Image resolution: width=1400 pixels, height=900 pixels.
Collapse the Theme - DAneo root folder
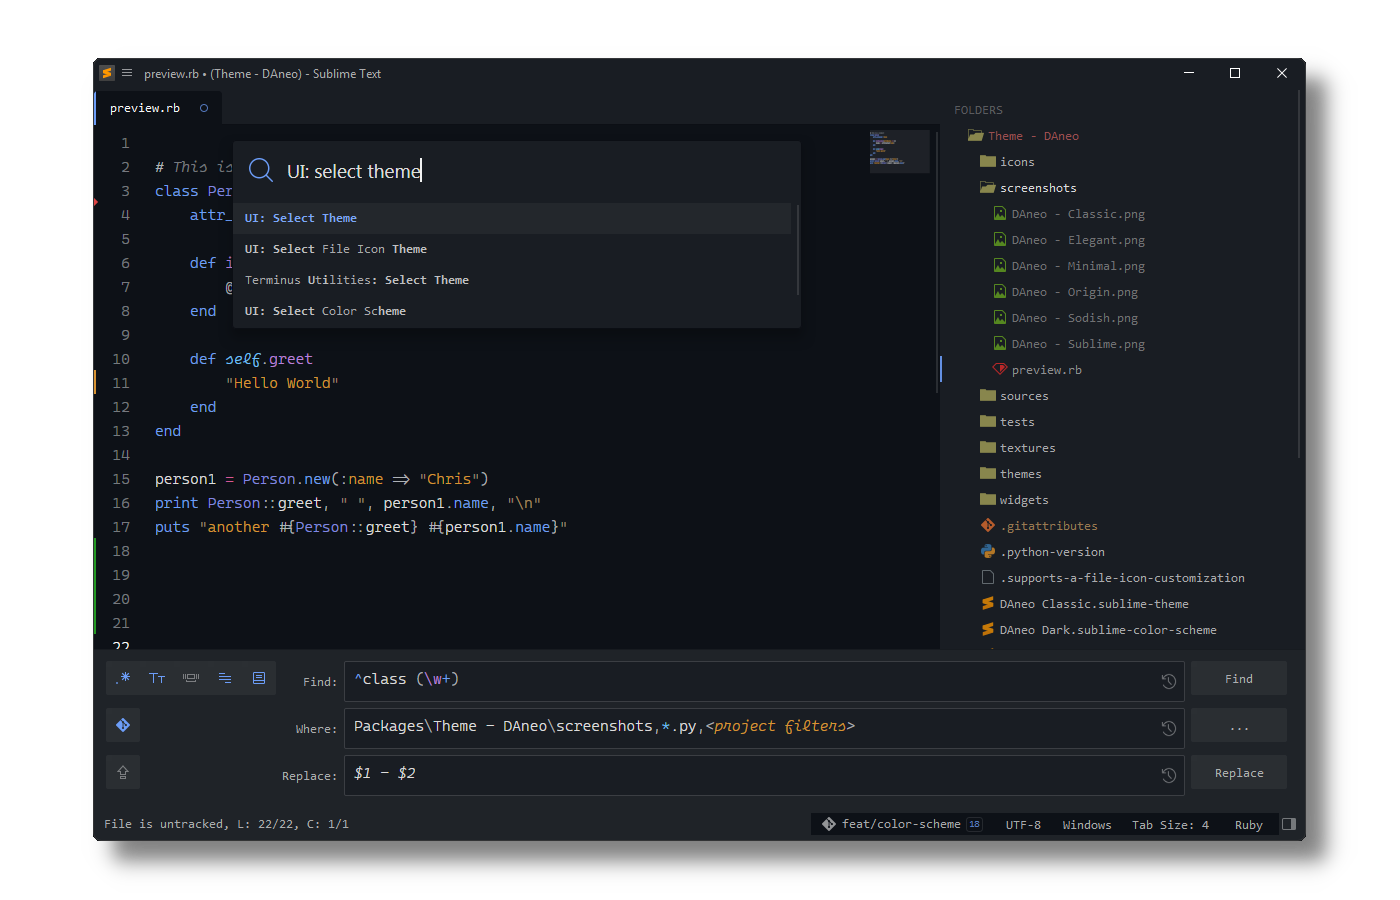(x=975, y=135)
